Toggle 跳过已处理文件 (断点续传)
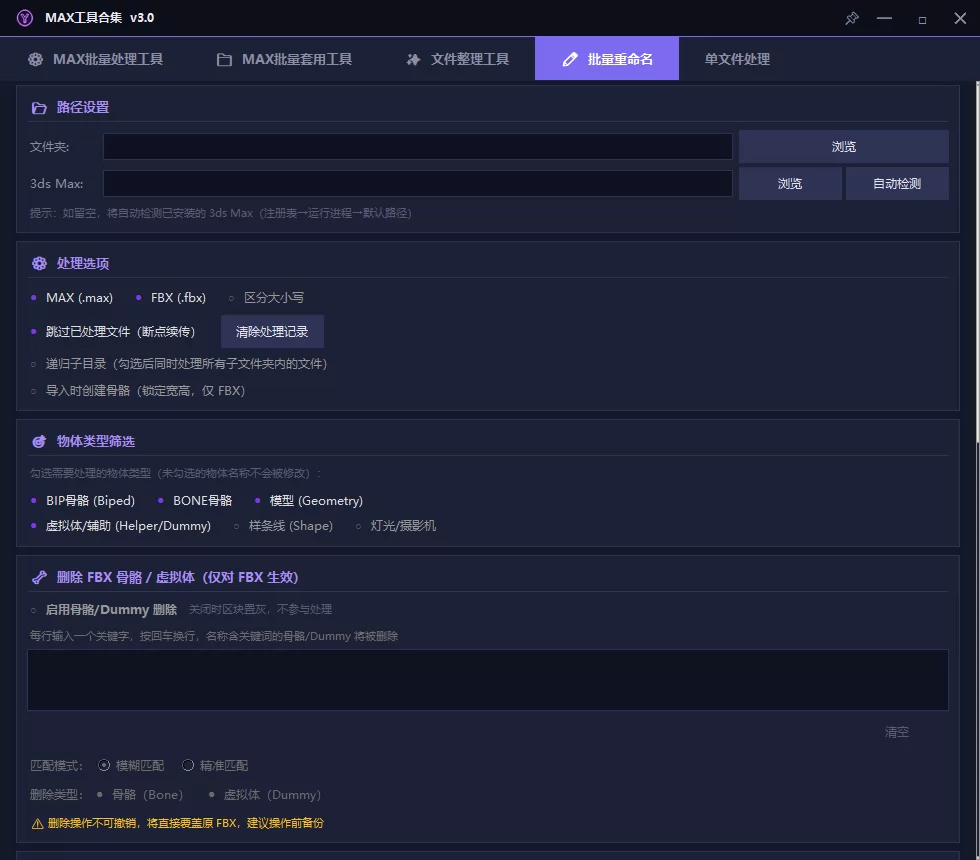Viewport: 980px width, 860px height. point(113,331)
